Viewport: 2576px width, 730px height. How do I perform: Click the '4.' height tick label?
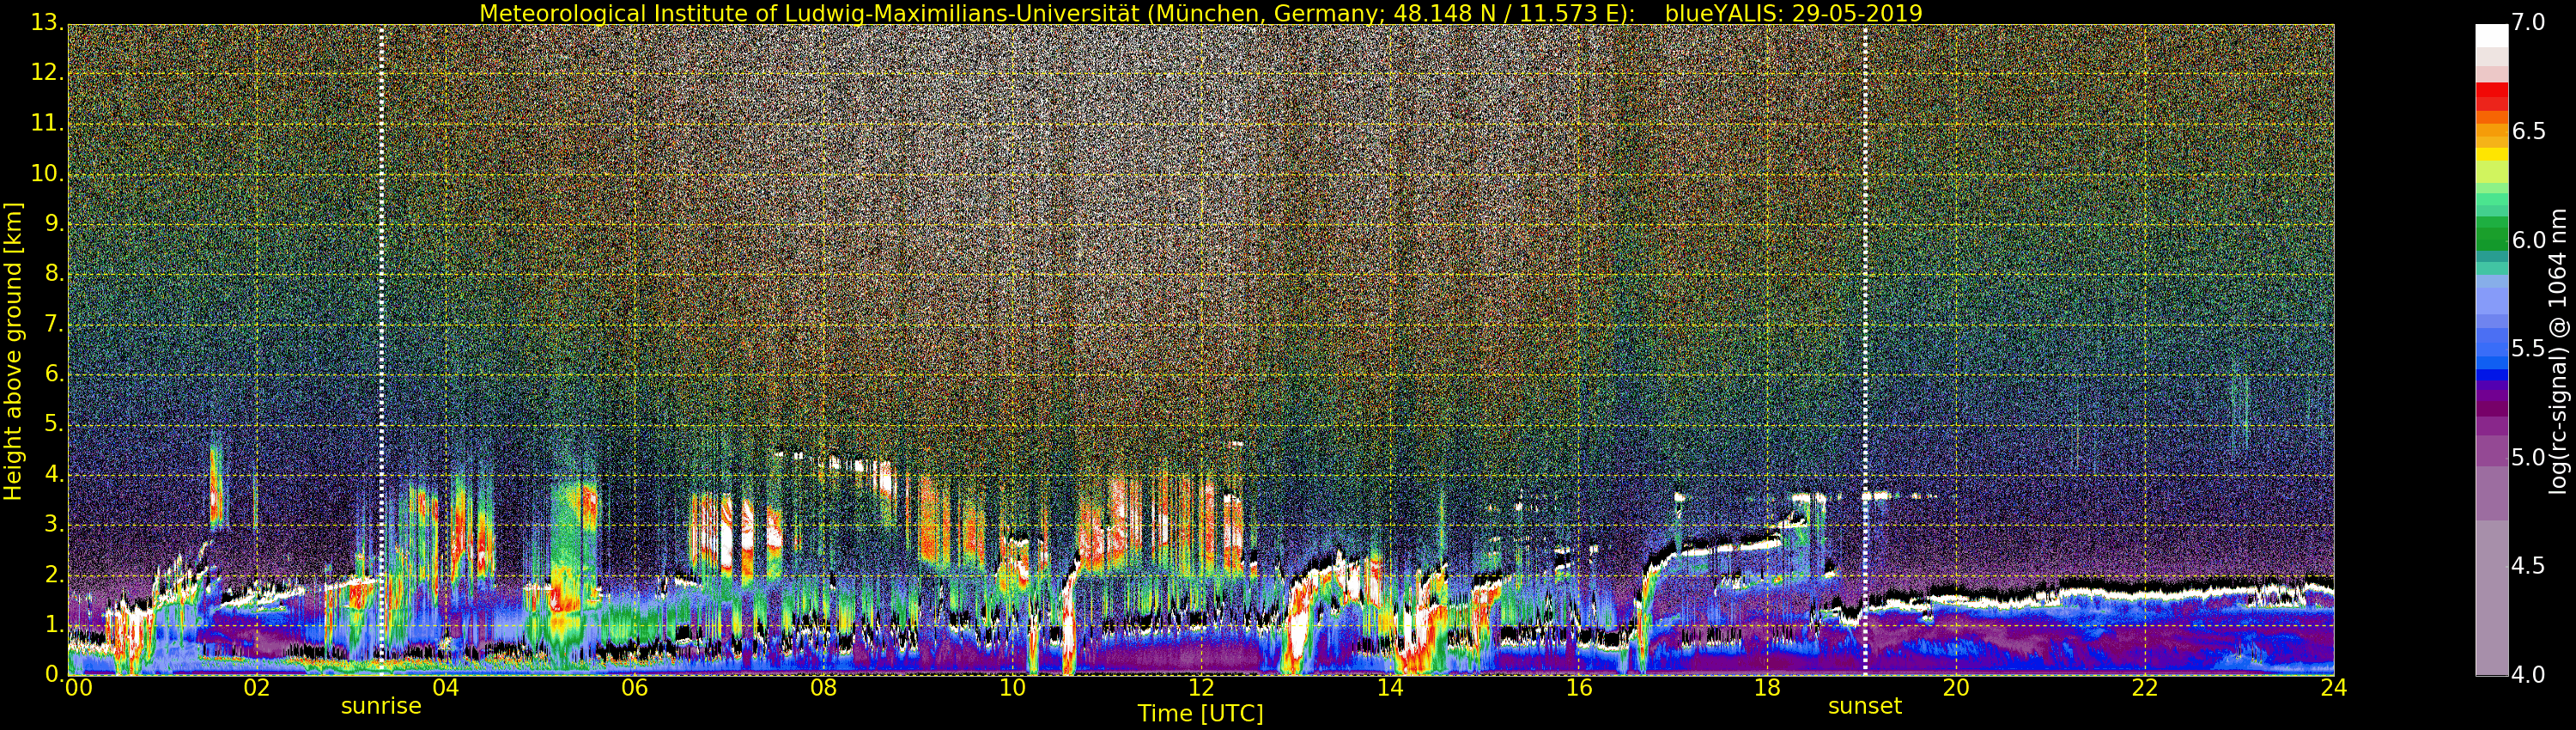pyautogui.click(x=54, y=474)
